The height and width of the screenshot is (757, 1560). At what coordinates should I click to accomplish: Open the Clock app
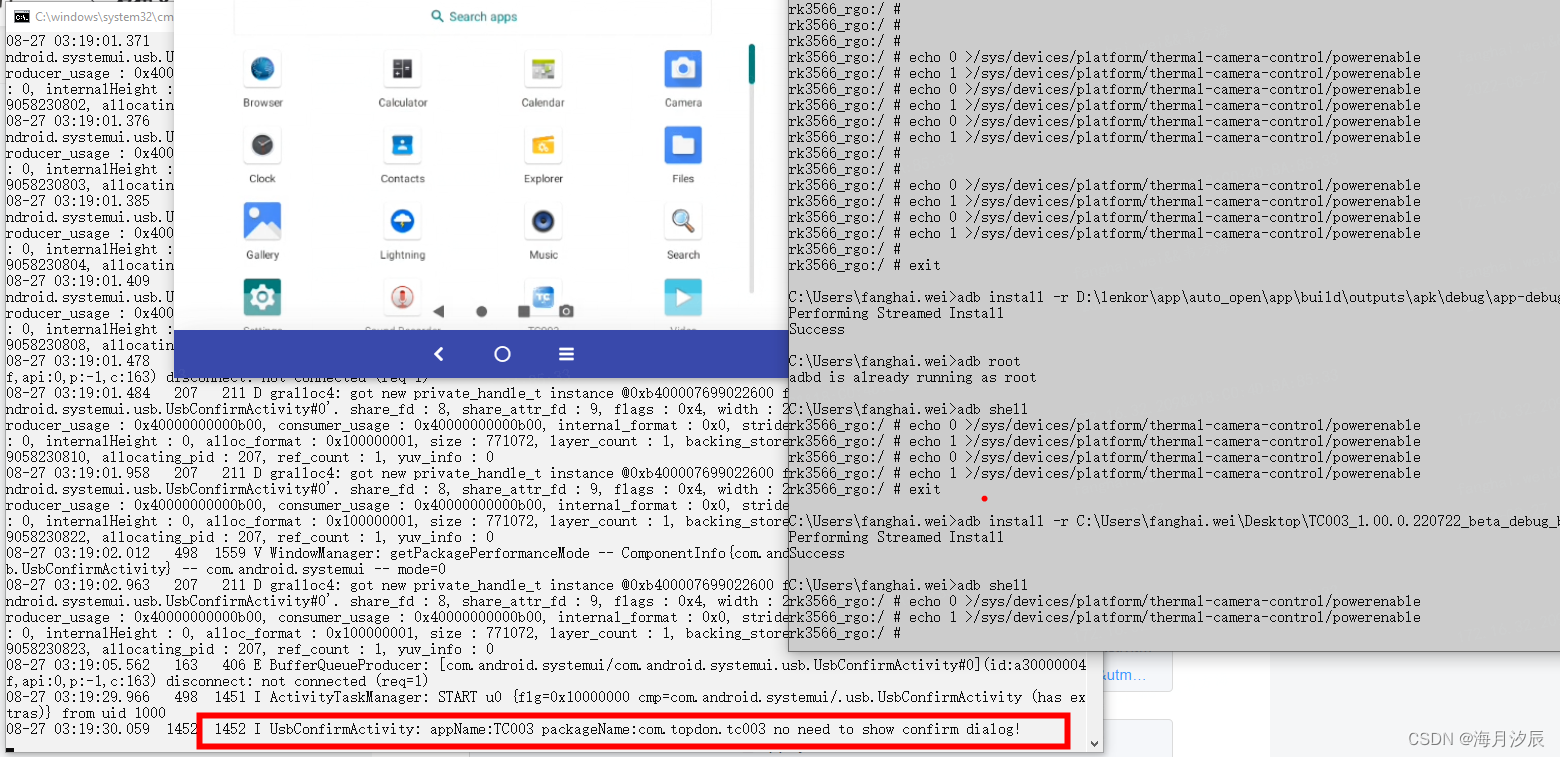click(x=262, y=146)
